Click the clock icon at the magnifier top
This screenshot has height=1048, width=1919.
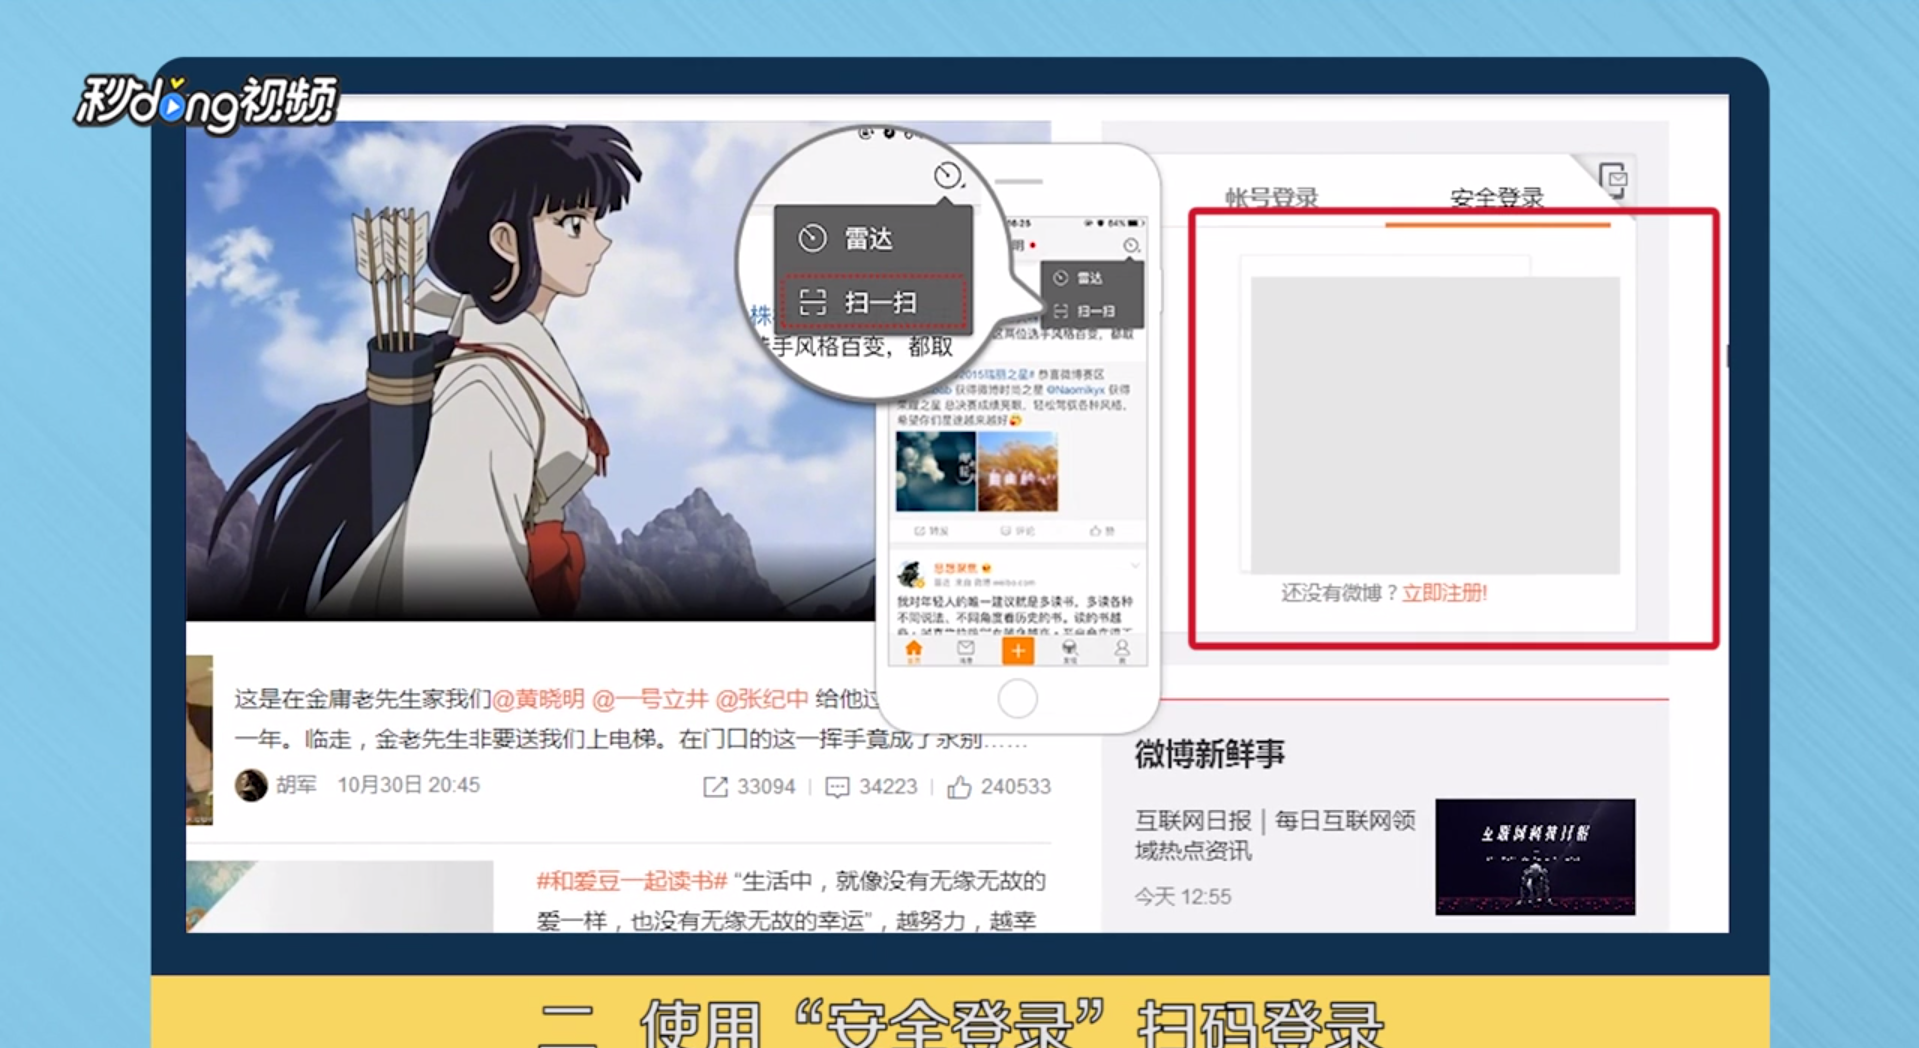[x=947, y=175]
